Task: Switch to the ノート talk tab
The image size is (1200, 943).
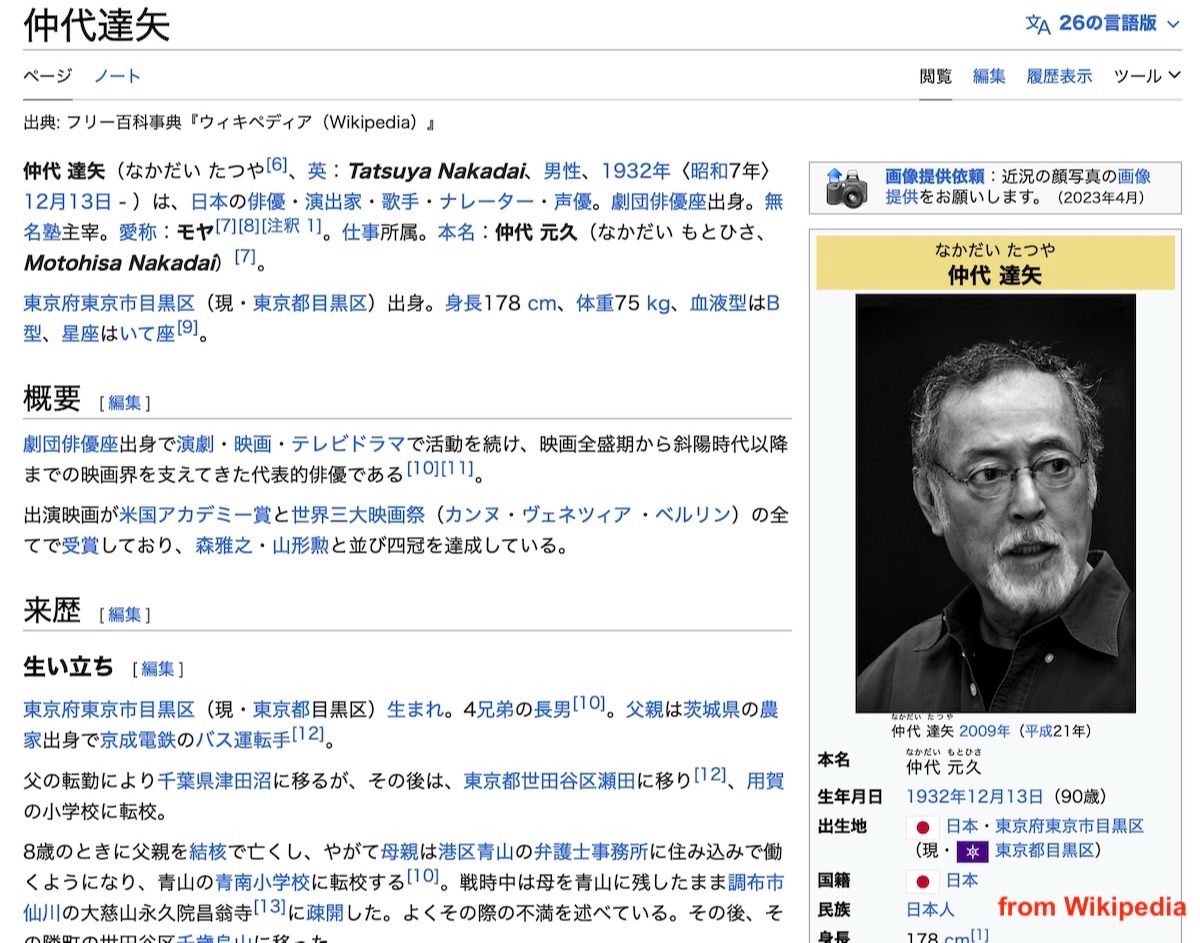Action: coord(118,76)
